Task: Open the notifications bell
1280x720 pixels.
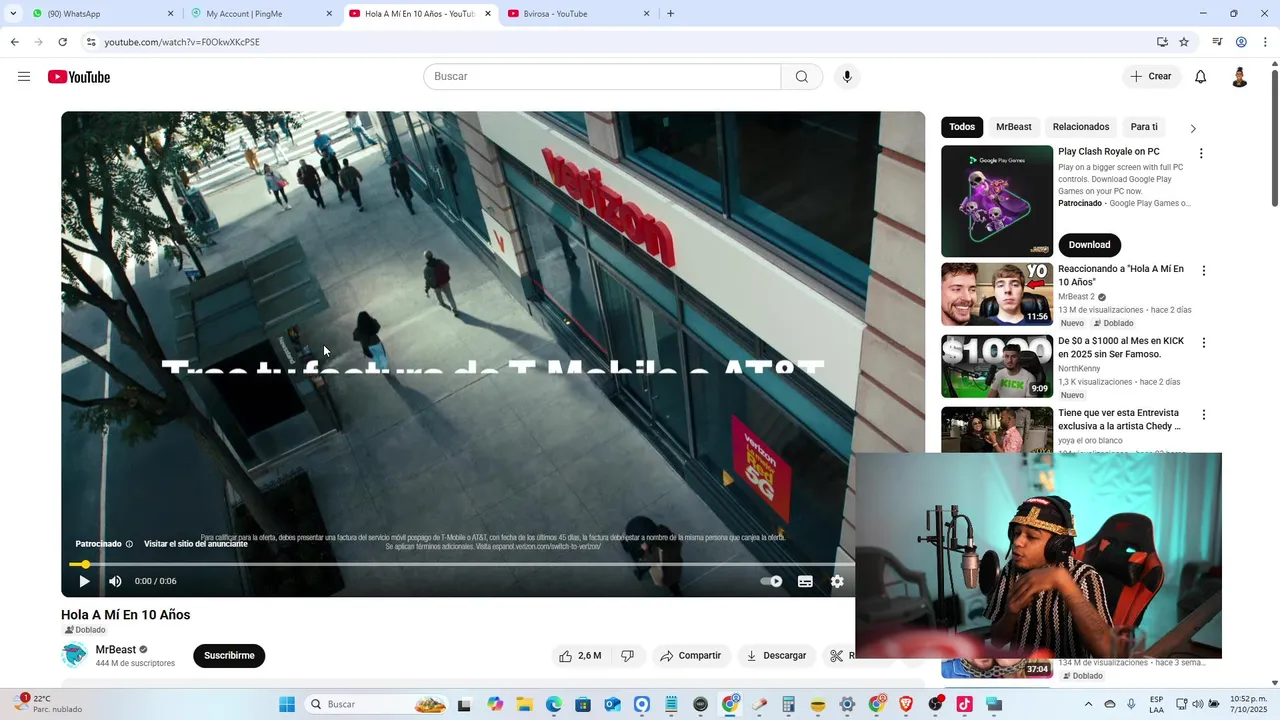Action: pyautogui.click(x=1200, y=77)
